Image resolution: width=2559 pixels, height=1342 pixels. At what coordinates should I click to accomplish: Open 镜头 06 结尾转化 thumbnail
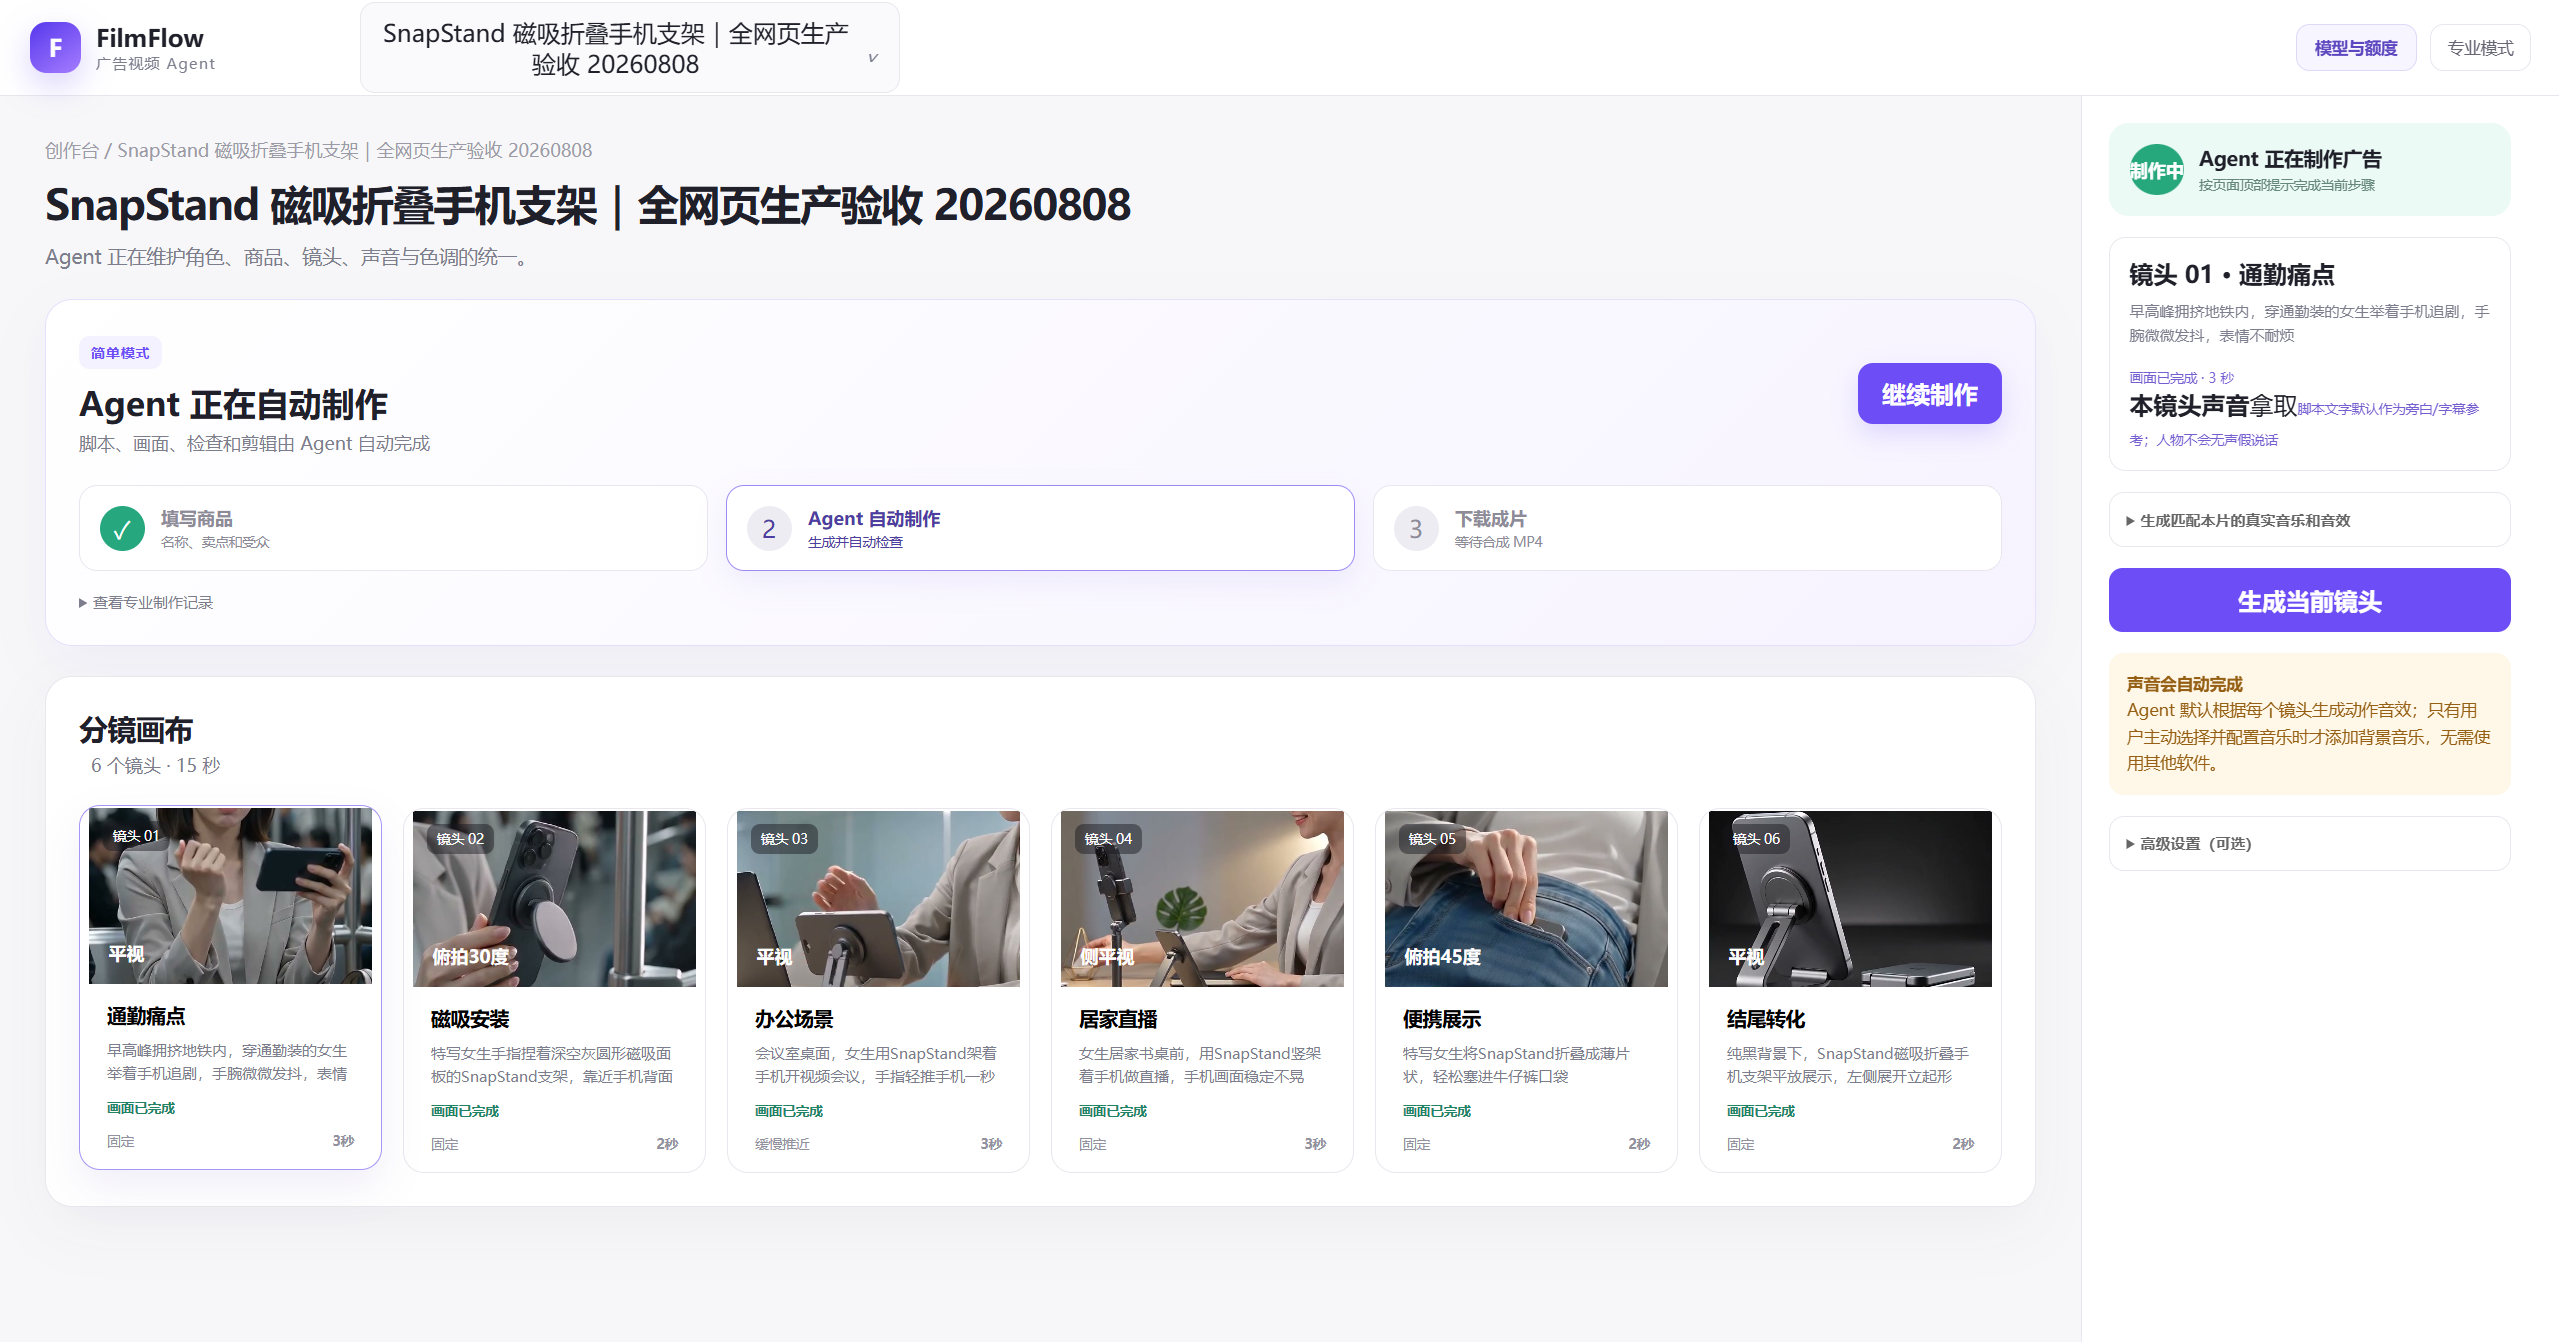1850,898
